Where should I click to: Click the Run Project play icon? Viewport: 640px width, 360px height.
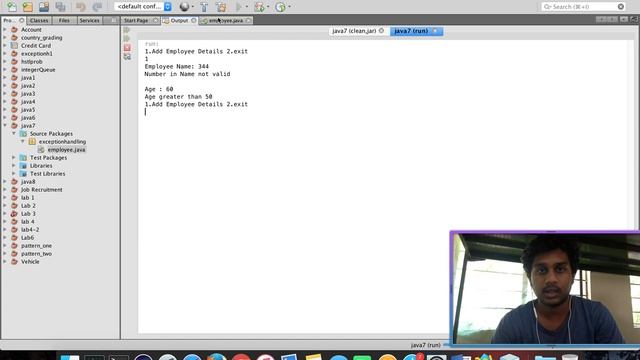239,7
